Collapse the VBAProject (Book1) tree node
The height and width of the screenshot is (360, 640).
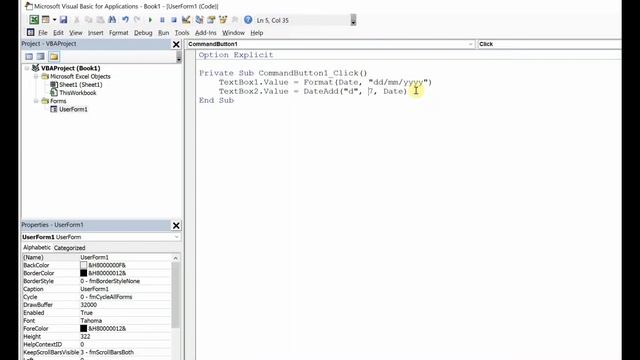click(27, 68)
